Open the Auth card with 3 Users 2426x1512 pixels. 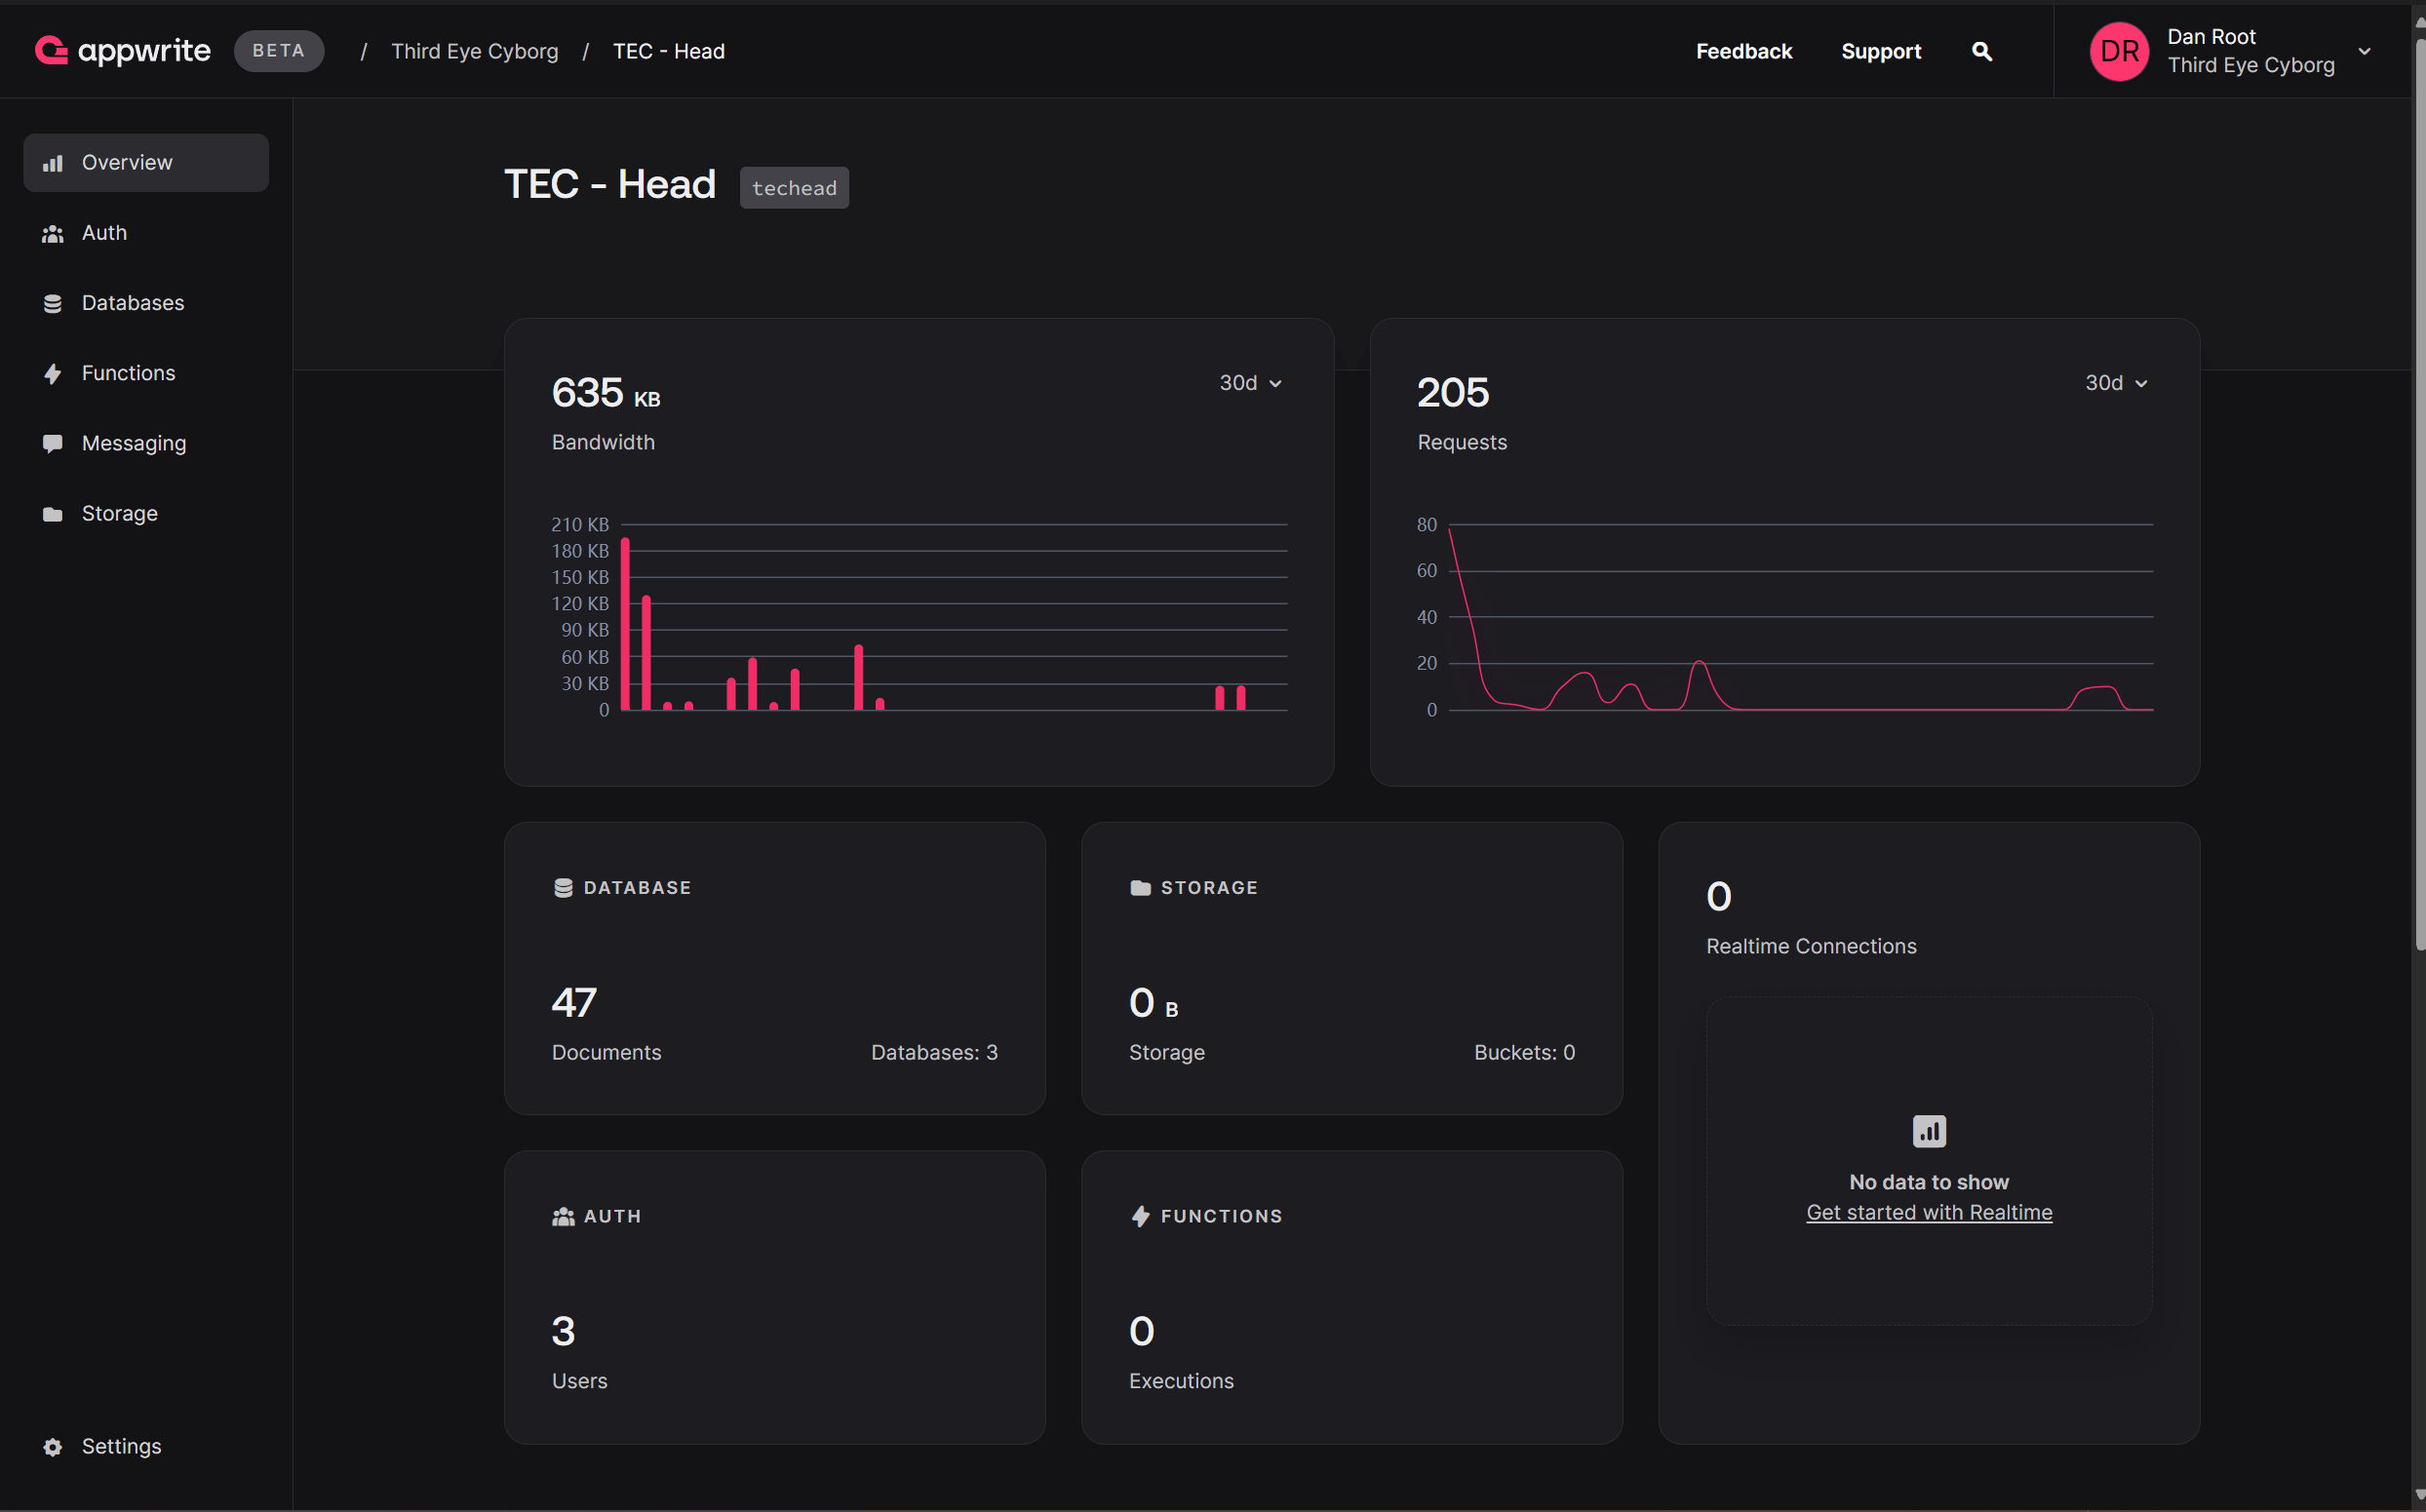click(x=775, y=1297)
